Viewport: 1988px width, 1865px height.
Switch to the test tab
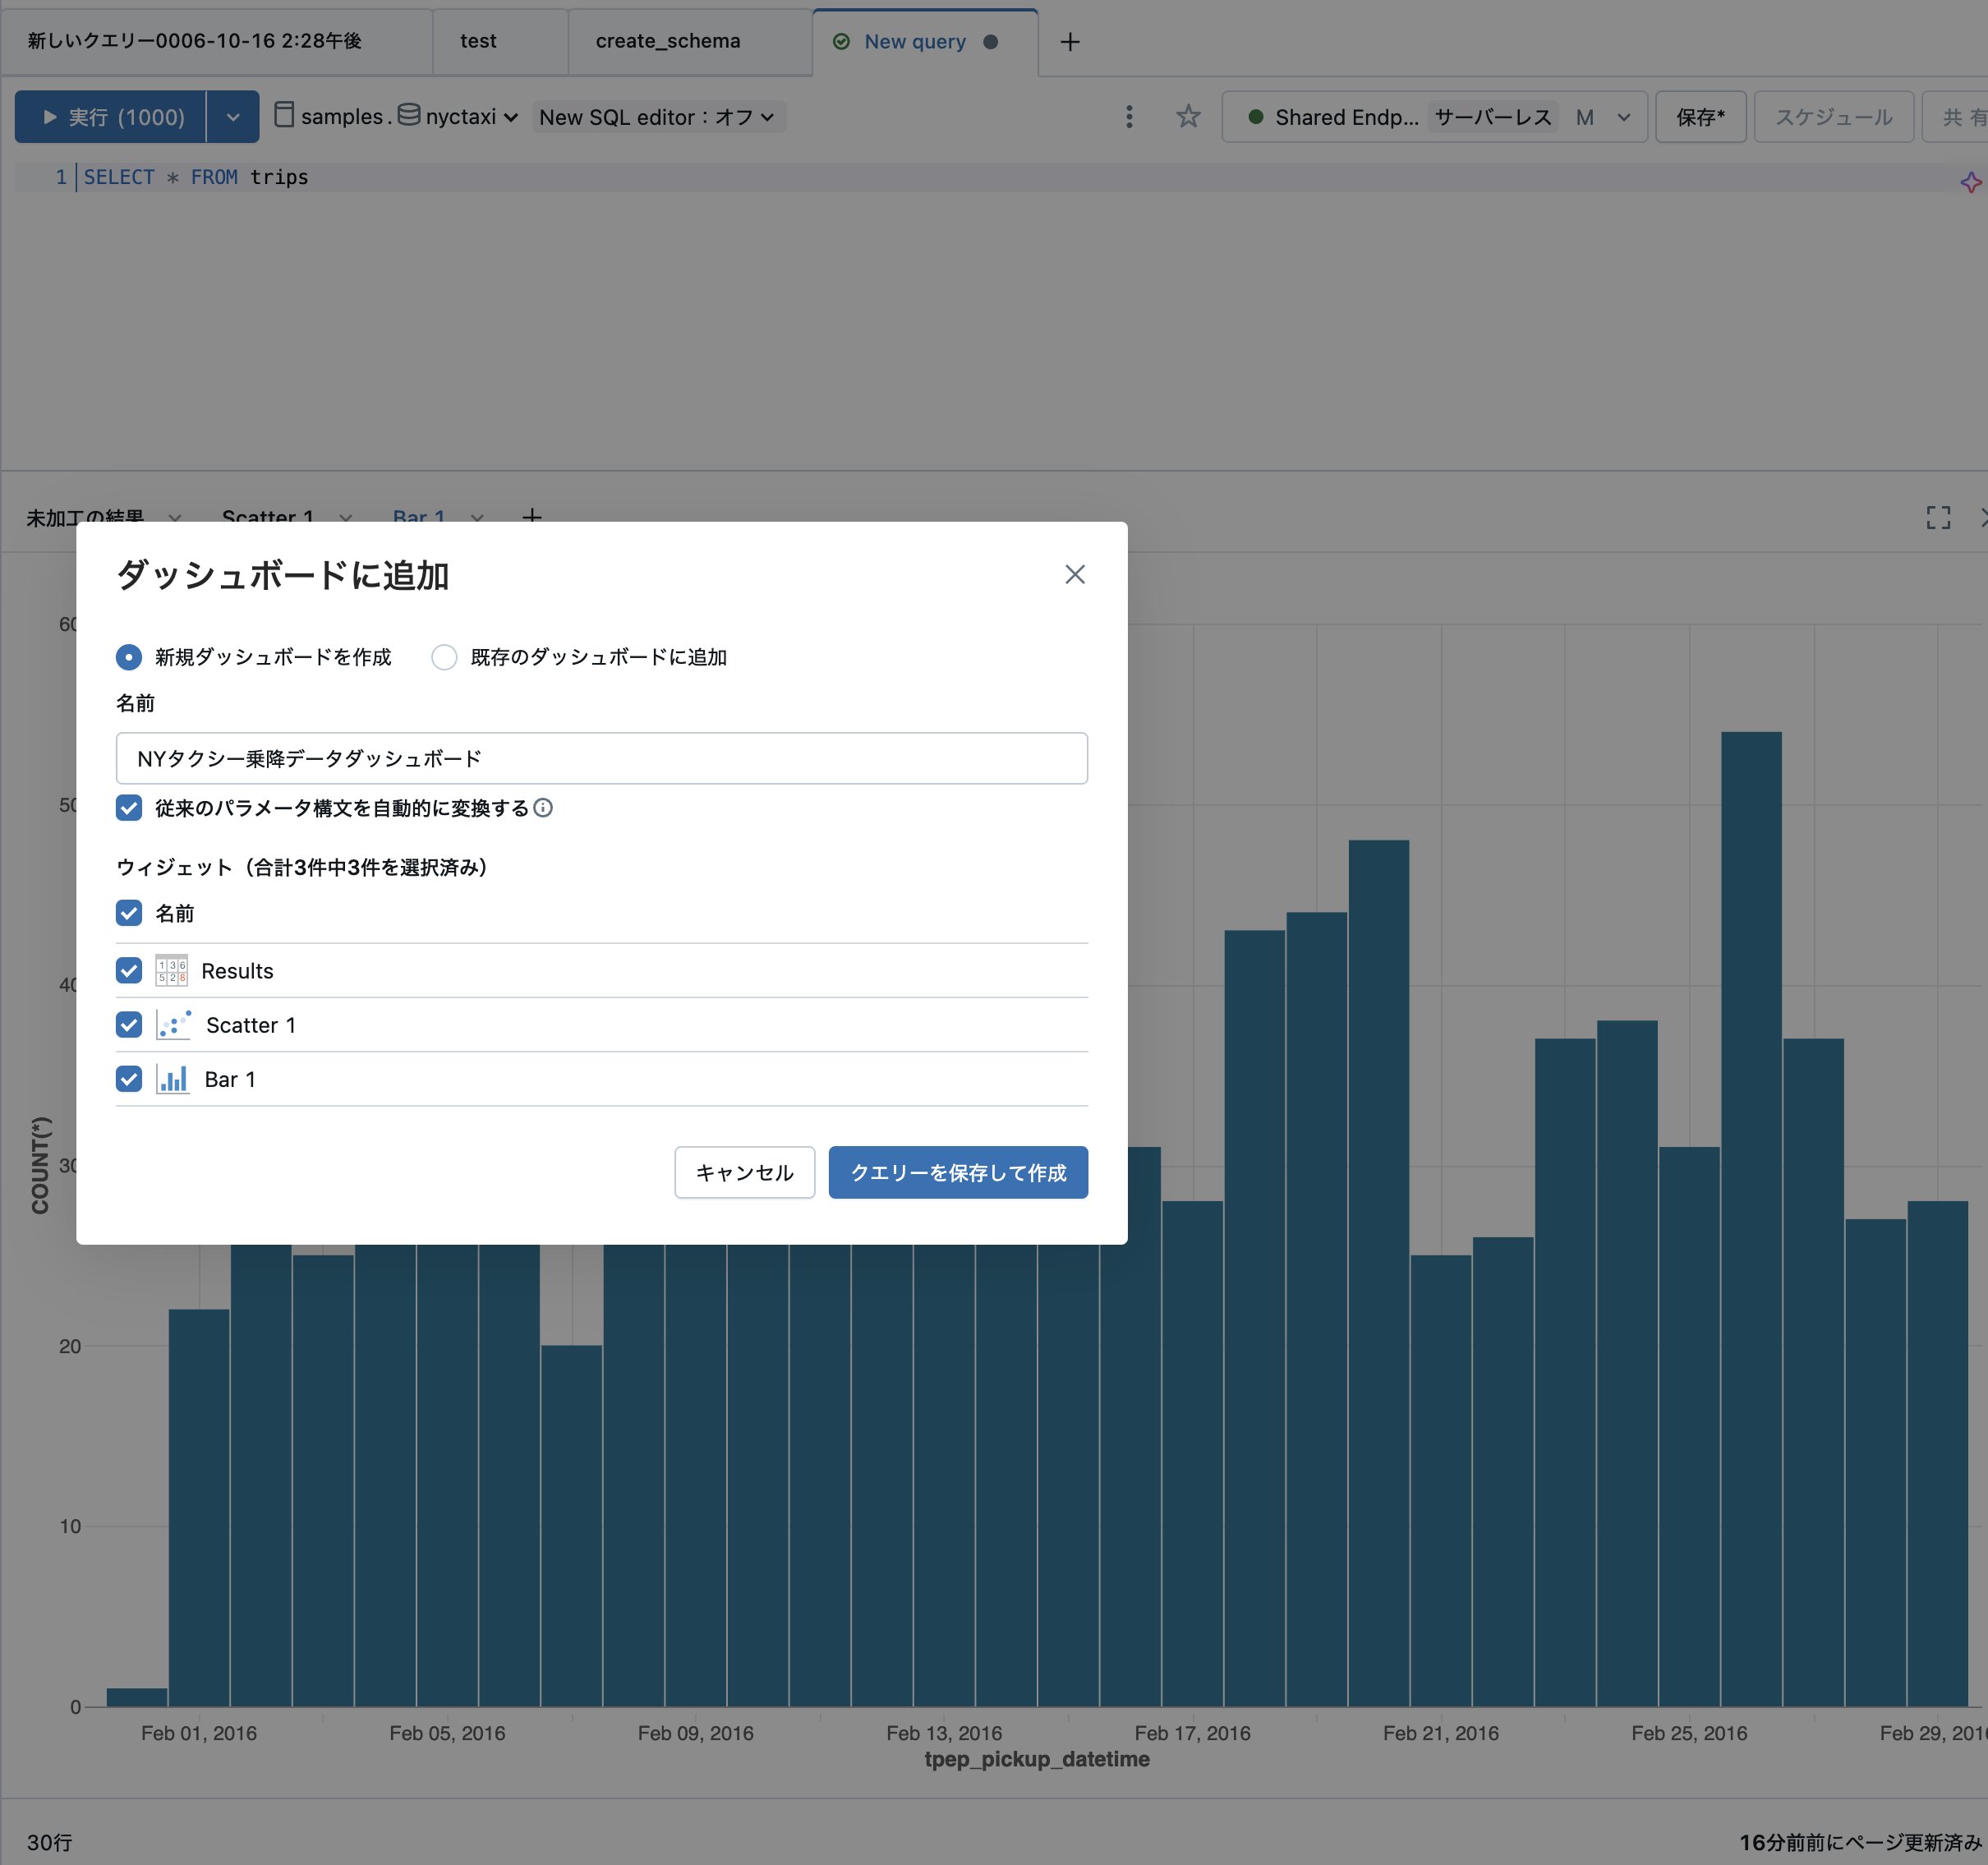478,41
